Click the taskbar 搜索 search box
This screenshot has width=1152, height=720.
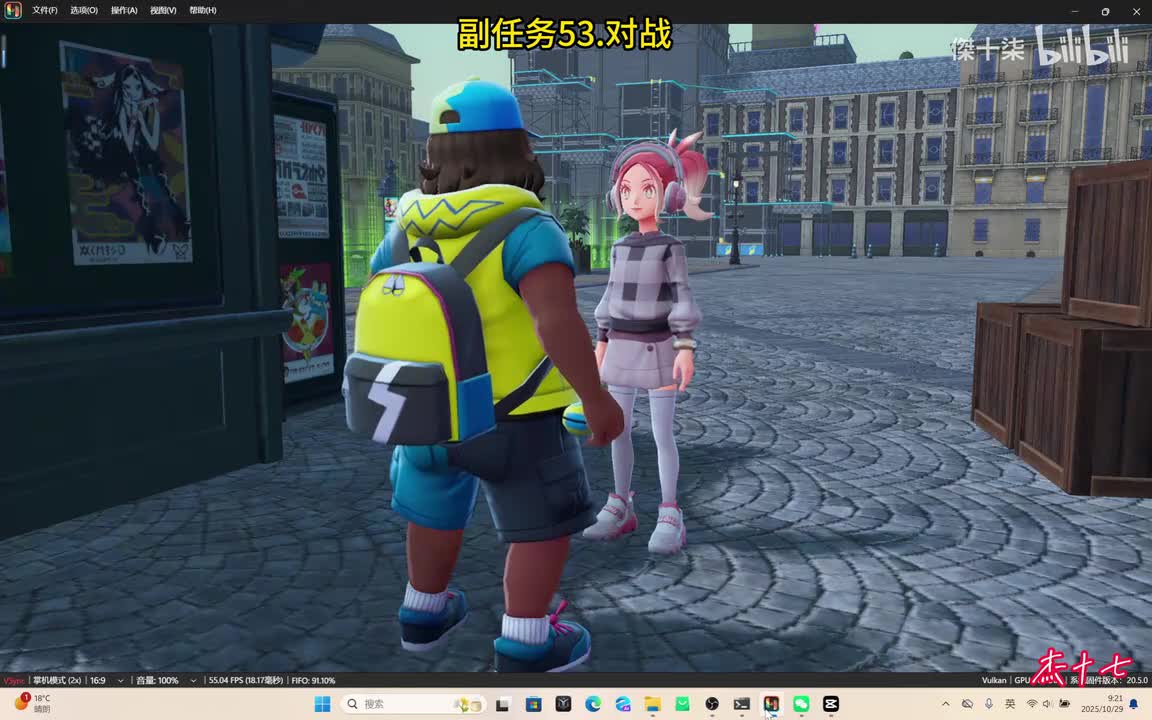coord(413,704)
